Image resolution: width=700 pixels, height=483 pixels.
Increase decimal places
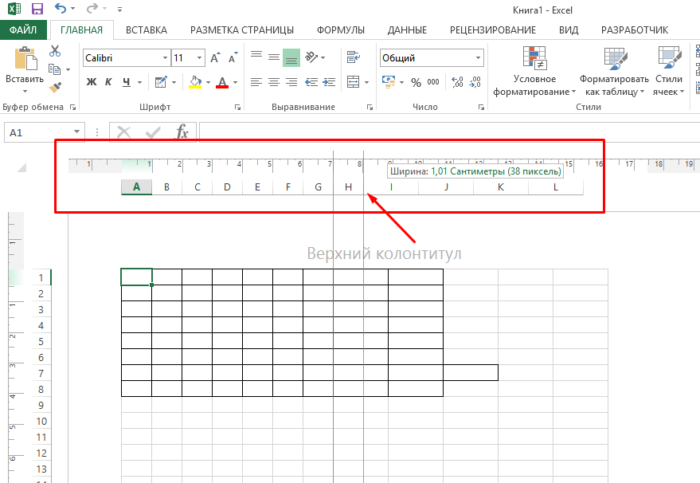[x=457, y=82]
